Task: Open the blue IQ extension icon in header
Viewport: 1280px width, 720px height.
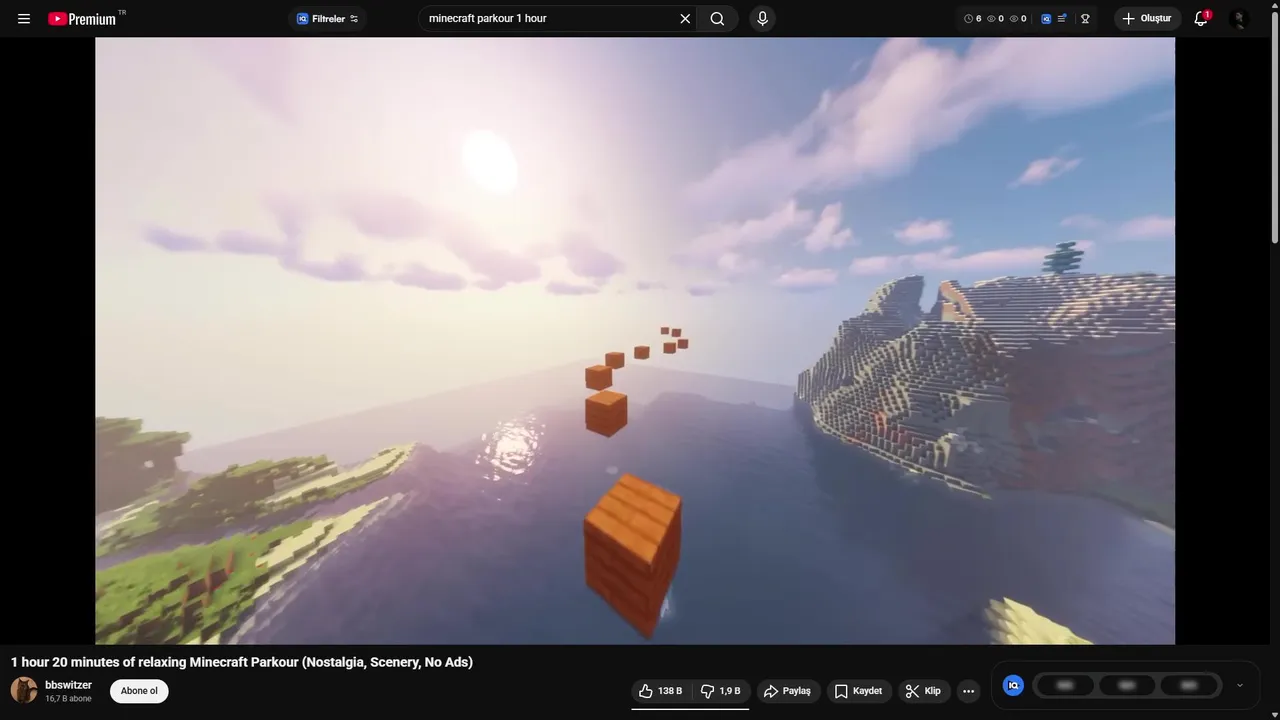Action: (1046, 19)
